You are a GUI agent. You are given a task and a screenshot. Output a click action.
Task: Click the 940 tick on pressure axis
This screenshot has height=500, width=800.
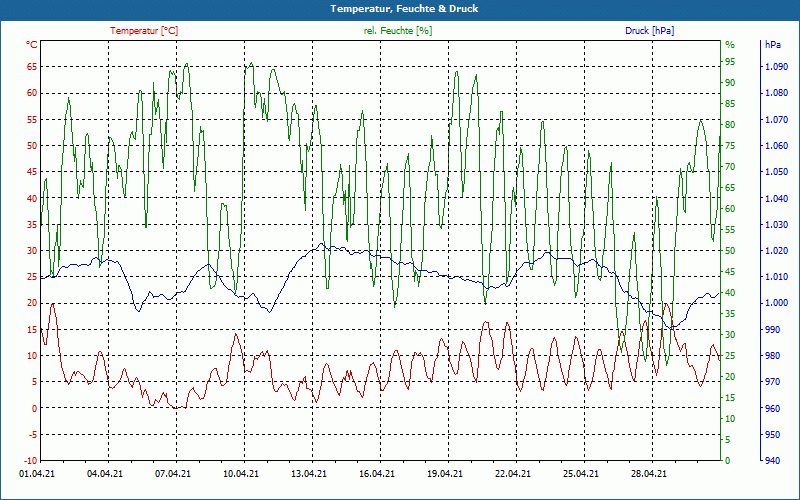coord(773,461)
